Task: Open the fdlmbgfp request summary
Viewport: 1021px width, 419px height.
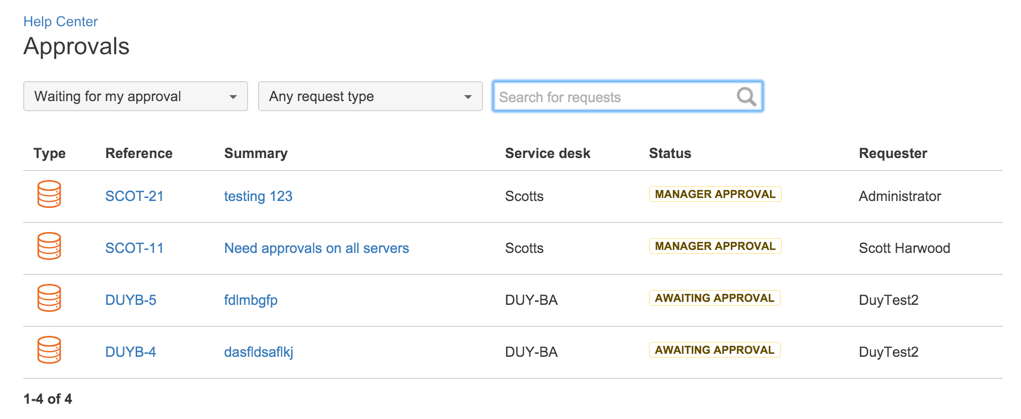Action: pyautogui.click(x=251, y=300)
